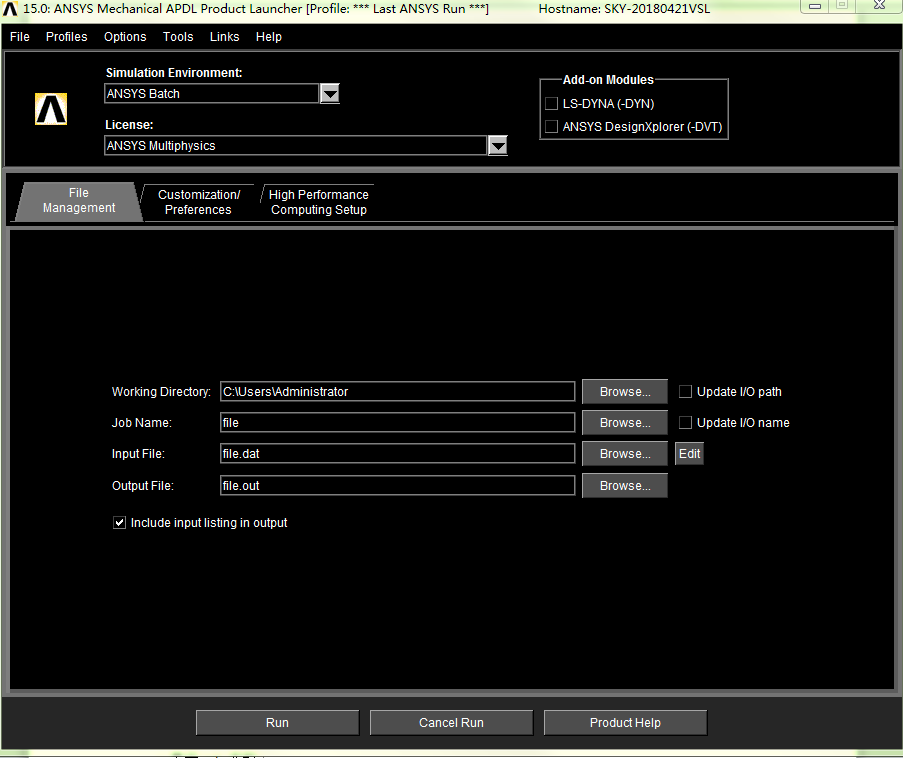
Task: Open the File menu
Action: tap(19, 37)
